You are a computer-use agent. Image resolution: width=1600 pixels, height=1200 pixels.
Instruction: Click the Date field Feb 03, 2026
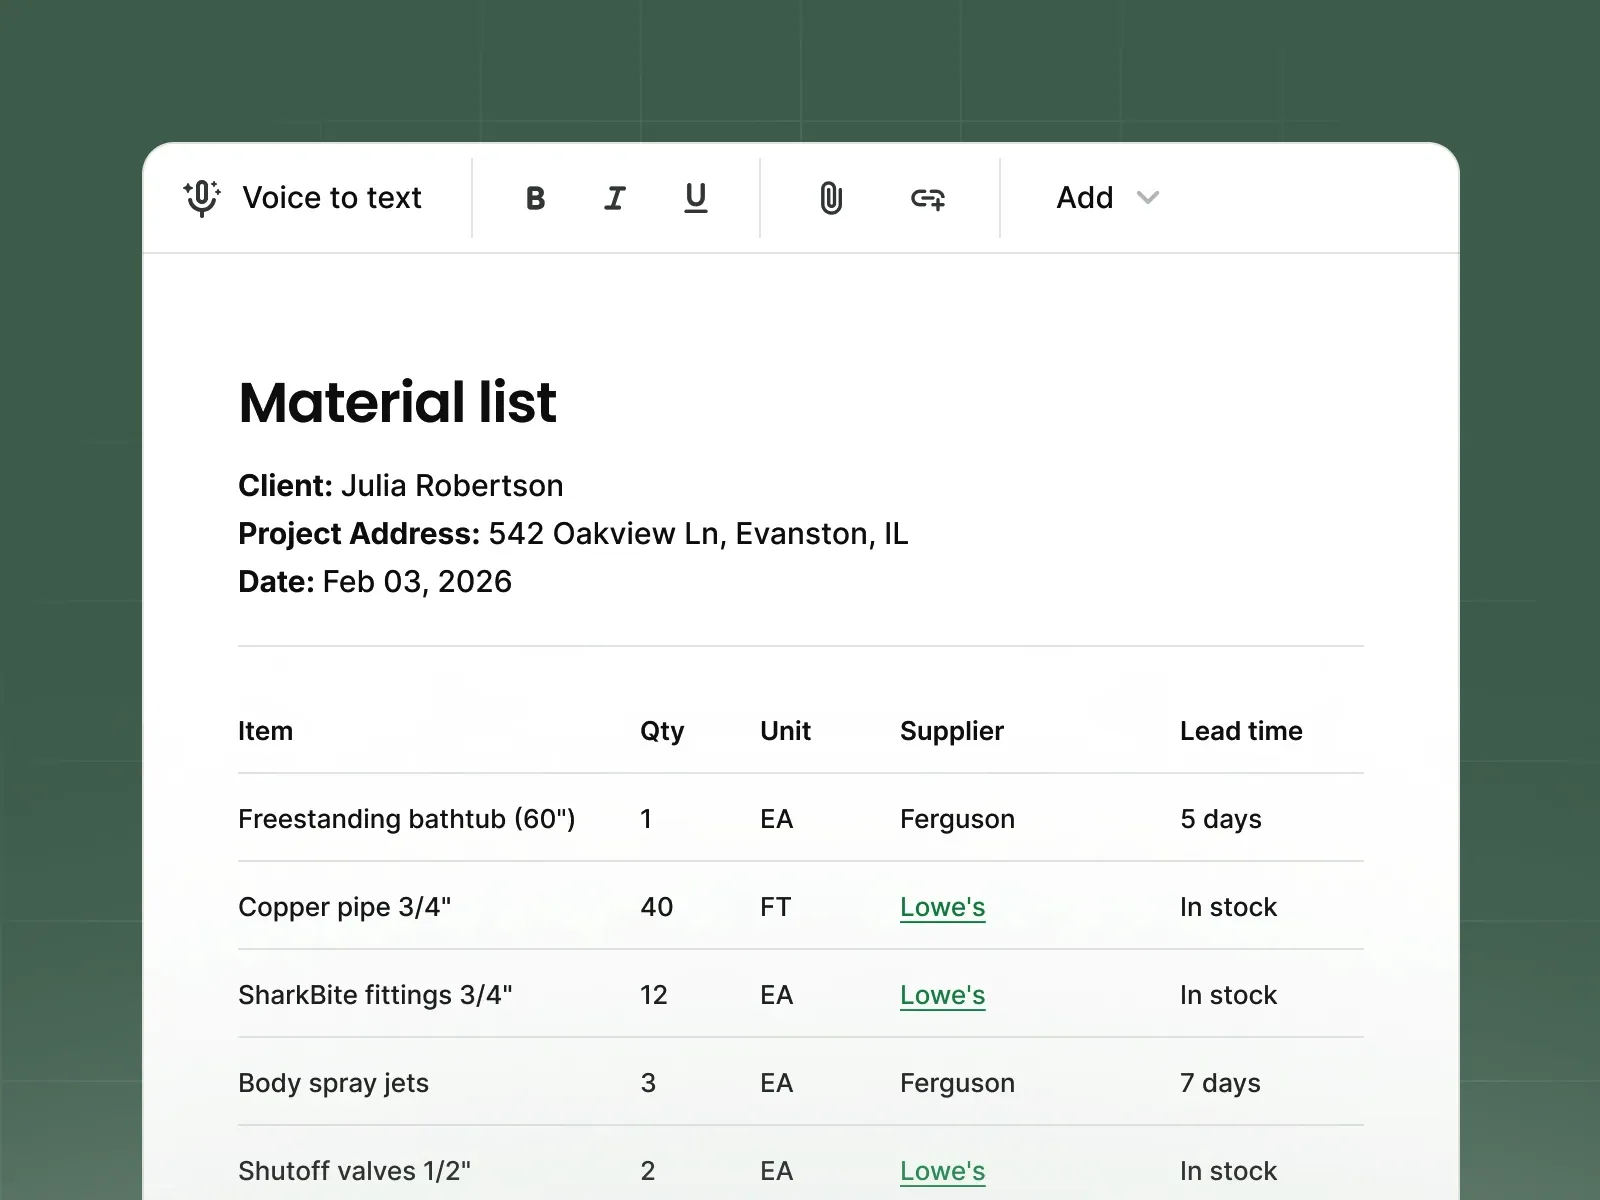[415, 581]
